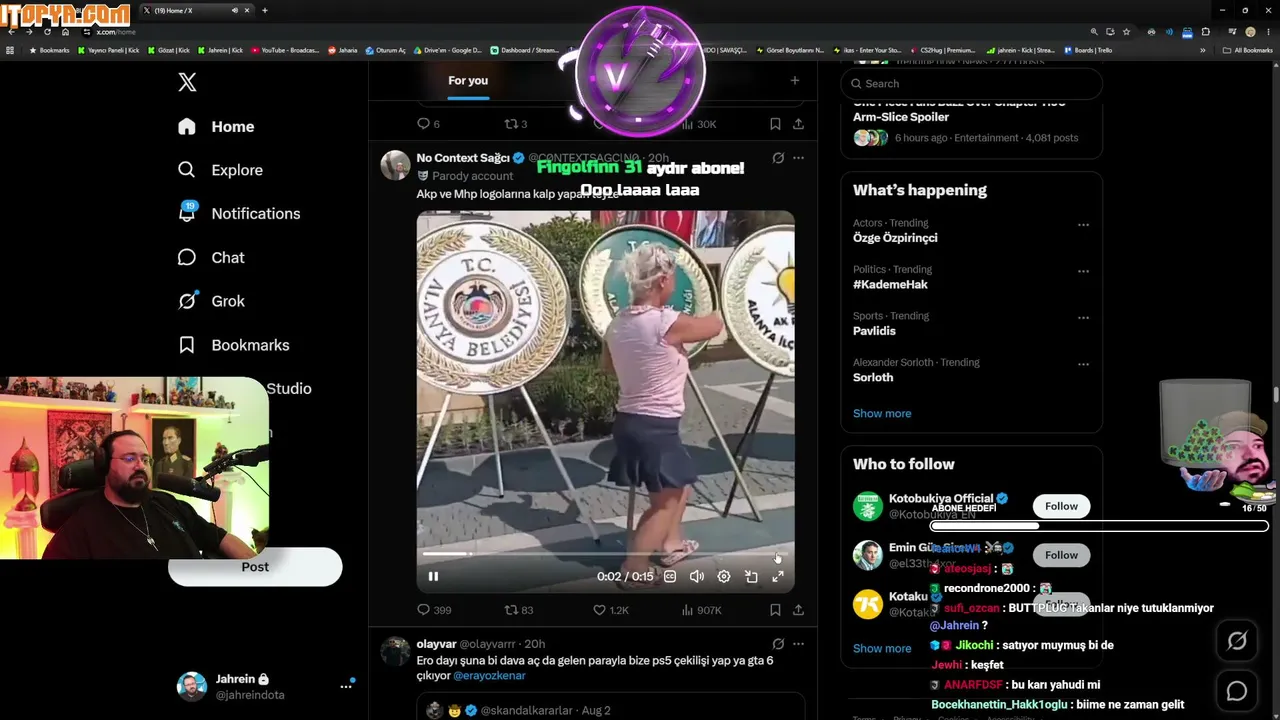Open more options for #KademeHak trend
Screen dimensions: 1280x720
(1083, 272)
